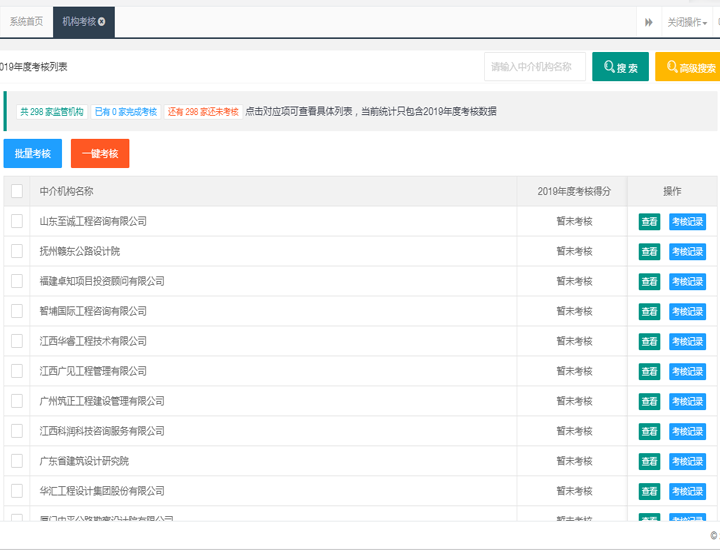Select the name 江西广见工程管理有限公司
Screen dimensions: 720x550
pyautogui.click(x=93, y=371)
